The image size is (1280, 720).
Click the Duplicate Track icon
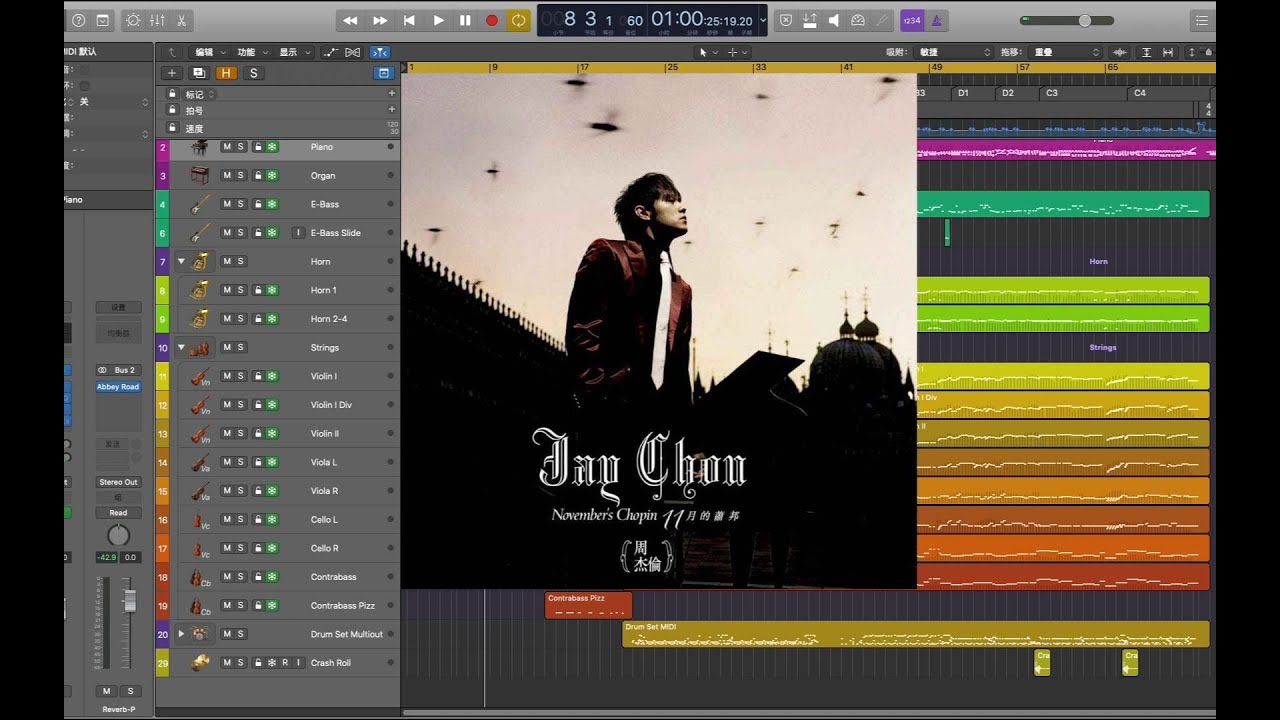198,73
